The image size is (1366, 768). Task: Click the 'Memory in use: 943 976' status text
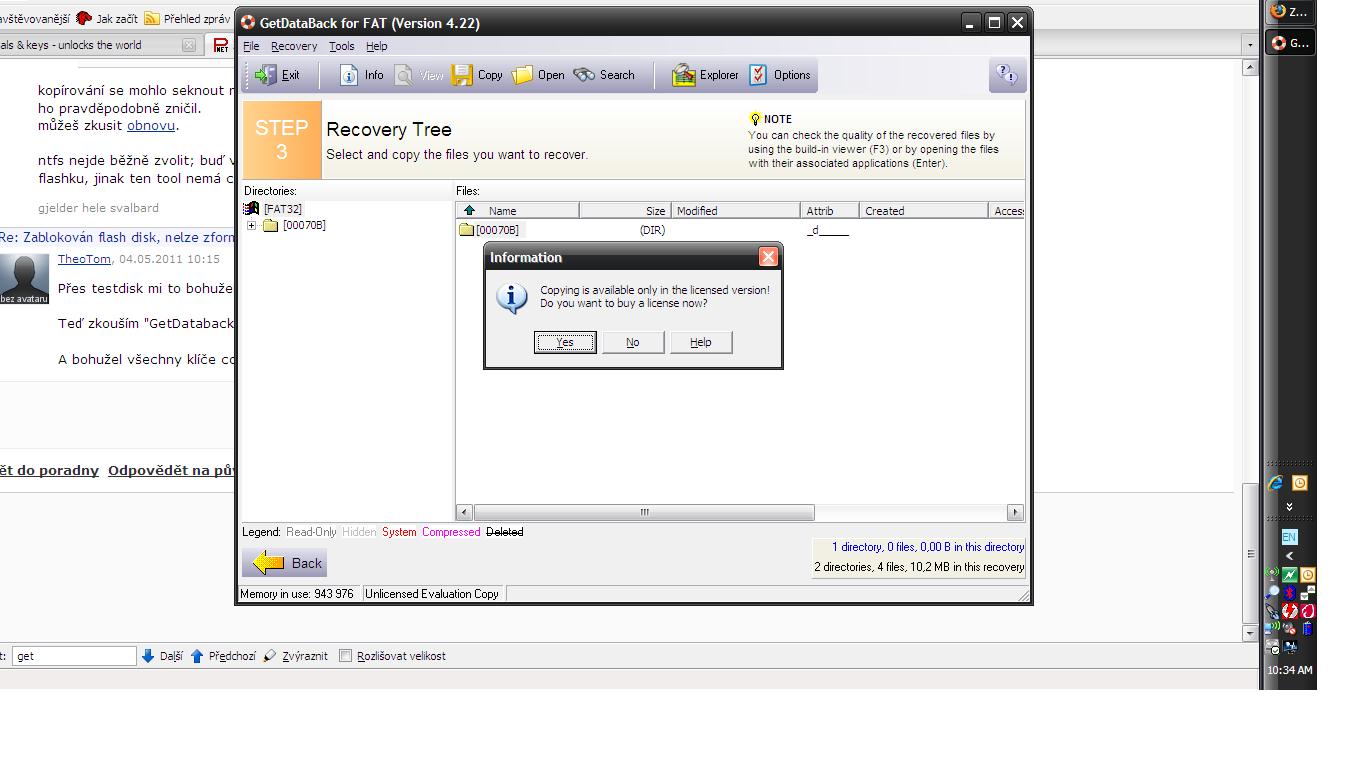pos(297,594)
